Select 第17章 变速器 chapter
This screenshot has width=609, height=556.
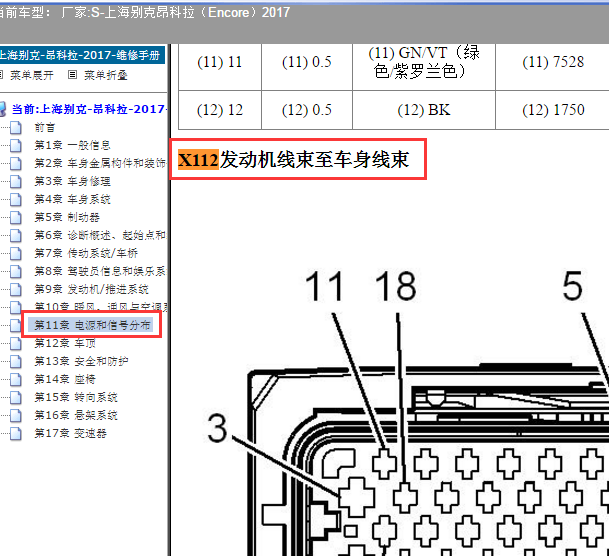tap(70, 433)
